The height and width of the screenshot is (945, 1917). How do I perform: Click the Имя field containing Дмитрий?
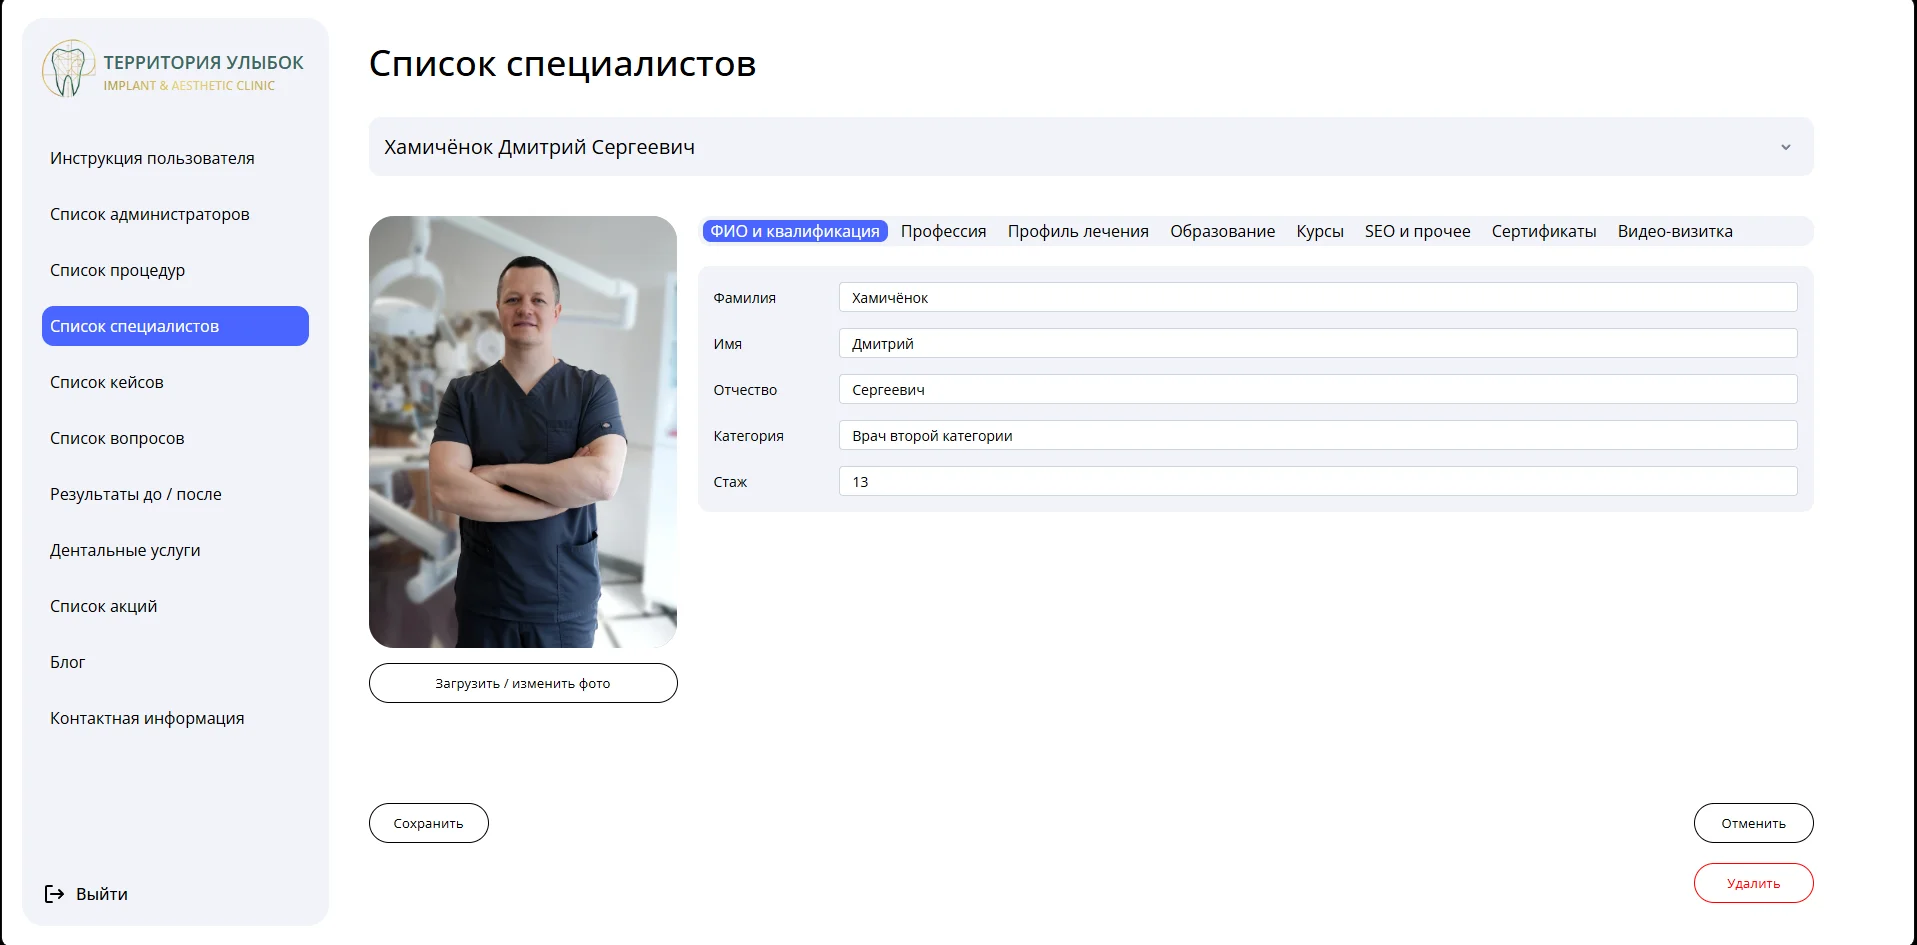[x=1317, y=343]
